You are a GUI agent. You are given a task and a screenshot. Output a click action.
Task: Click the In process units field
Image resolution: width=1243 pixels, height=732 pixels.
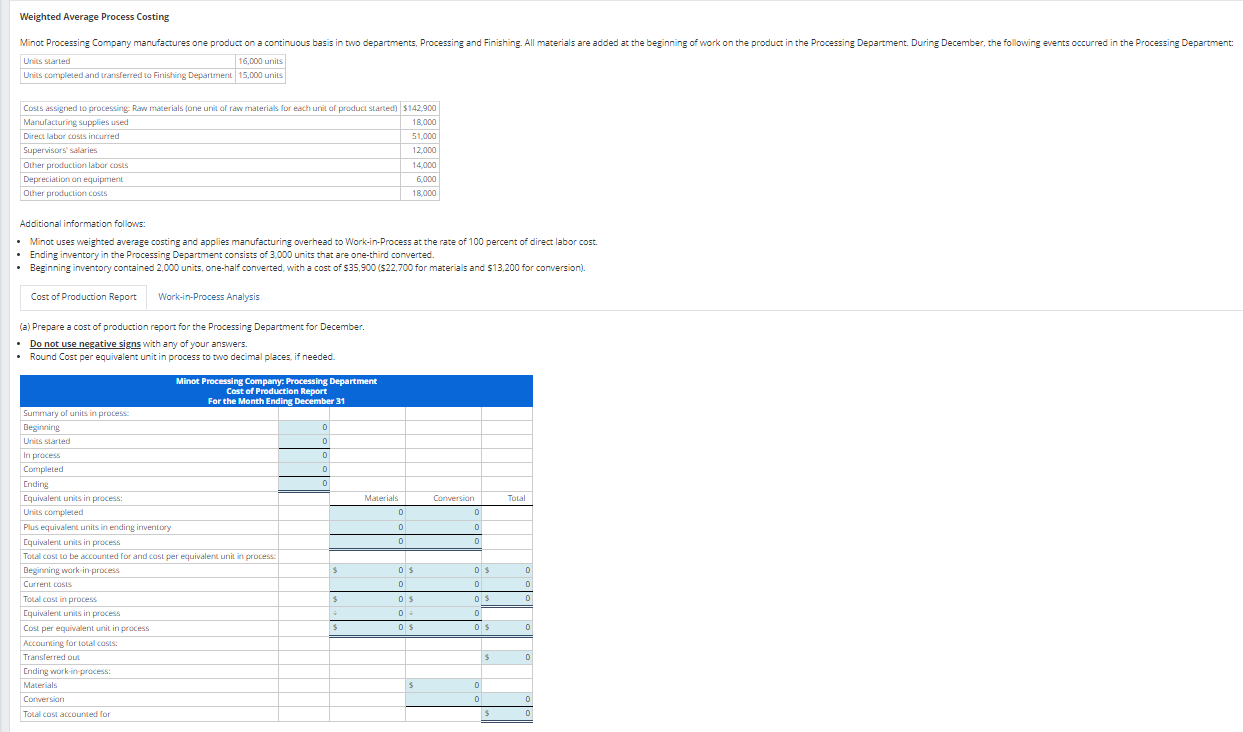click(305, 455)
